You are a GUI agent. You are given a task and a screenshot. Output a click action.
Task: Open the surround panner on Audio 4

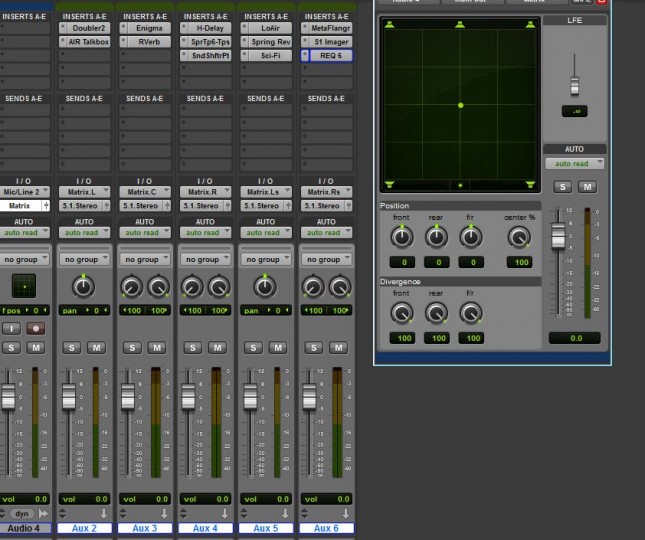point(23,287)
